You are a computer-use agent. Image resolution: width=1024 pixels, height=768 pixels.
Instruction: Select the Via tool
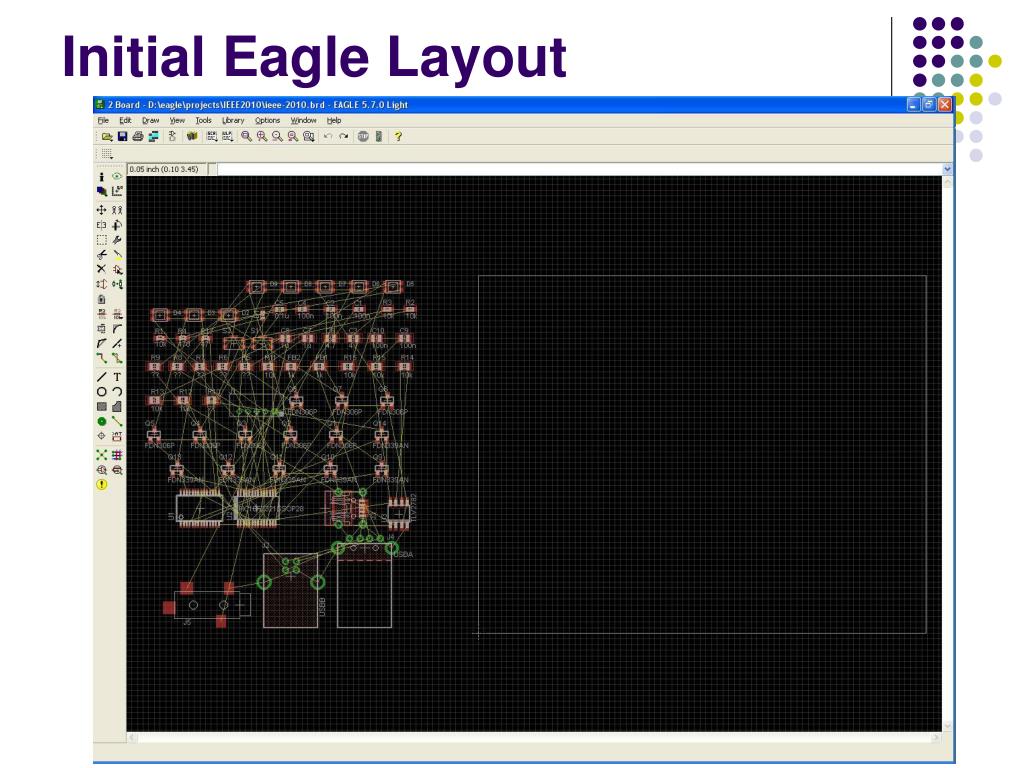coord(101,421)
